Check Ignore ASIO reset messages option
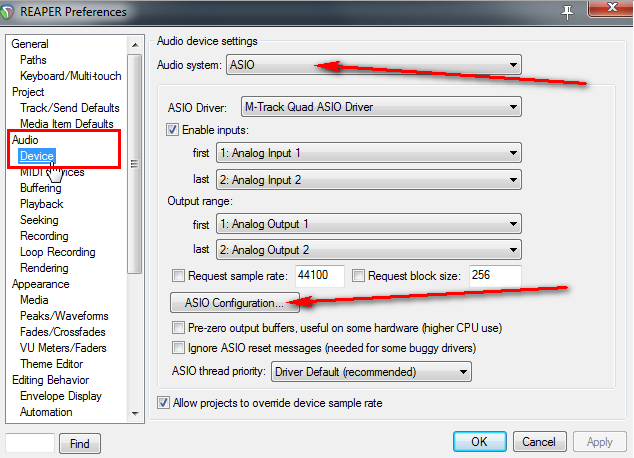The height and width of the screenshot is (458, 634). 178,348
